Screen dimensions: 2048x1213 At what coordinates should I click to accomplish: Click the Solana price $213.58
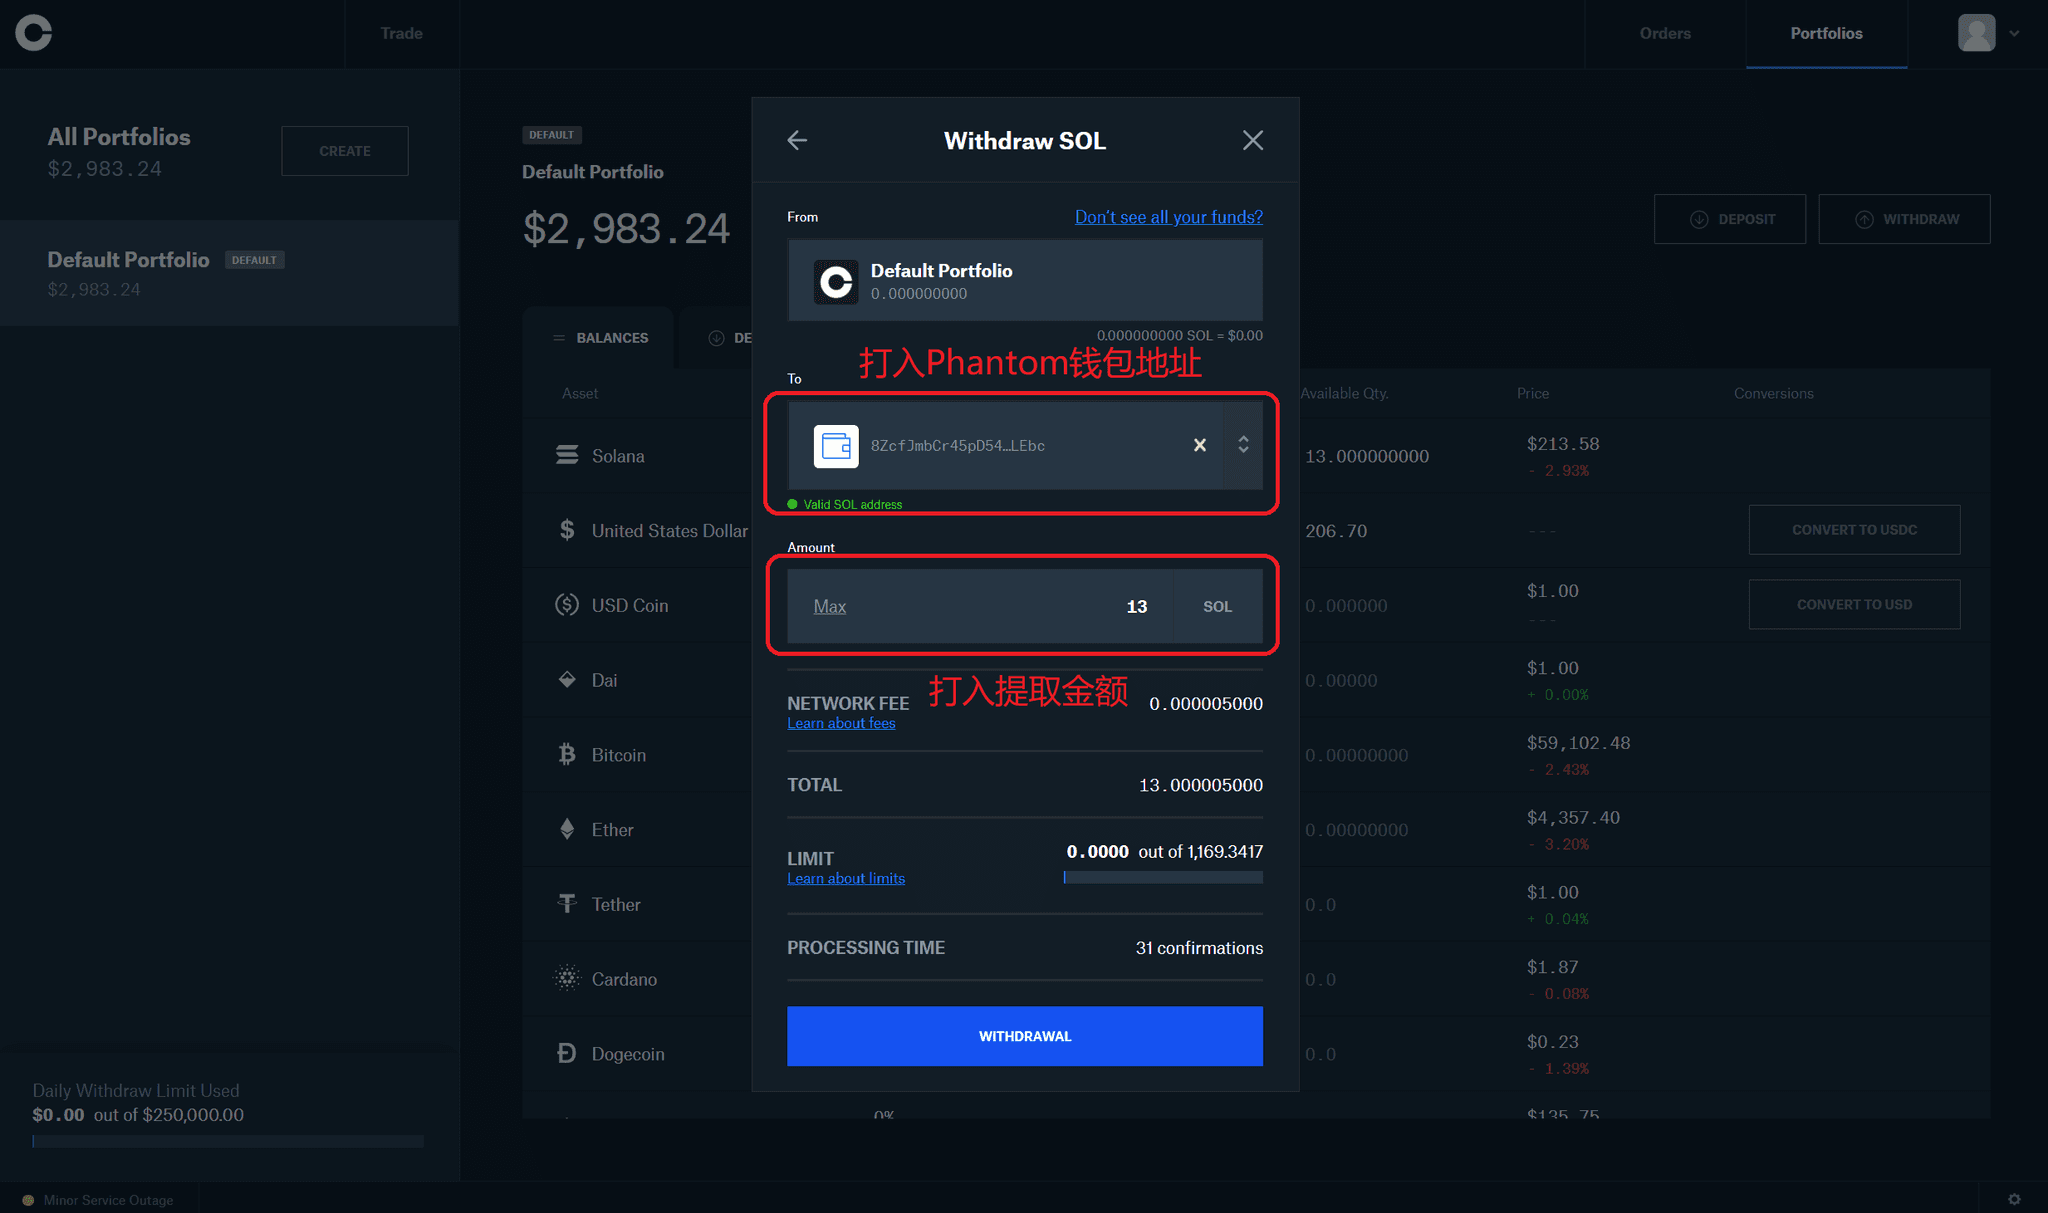point(1563,443)
